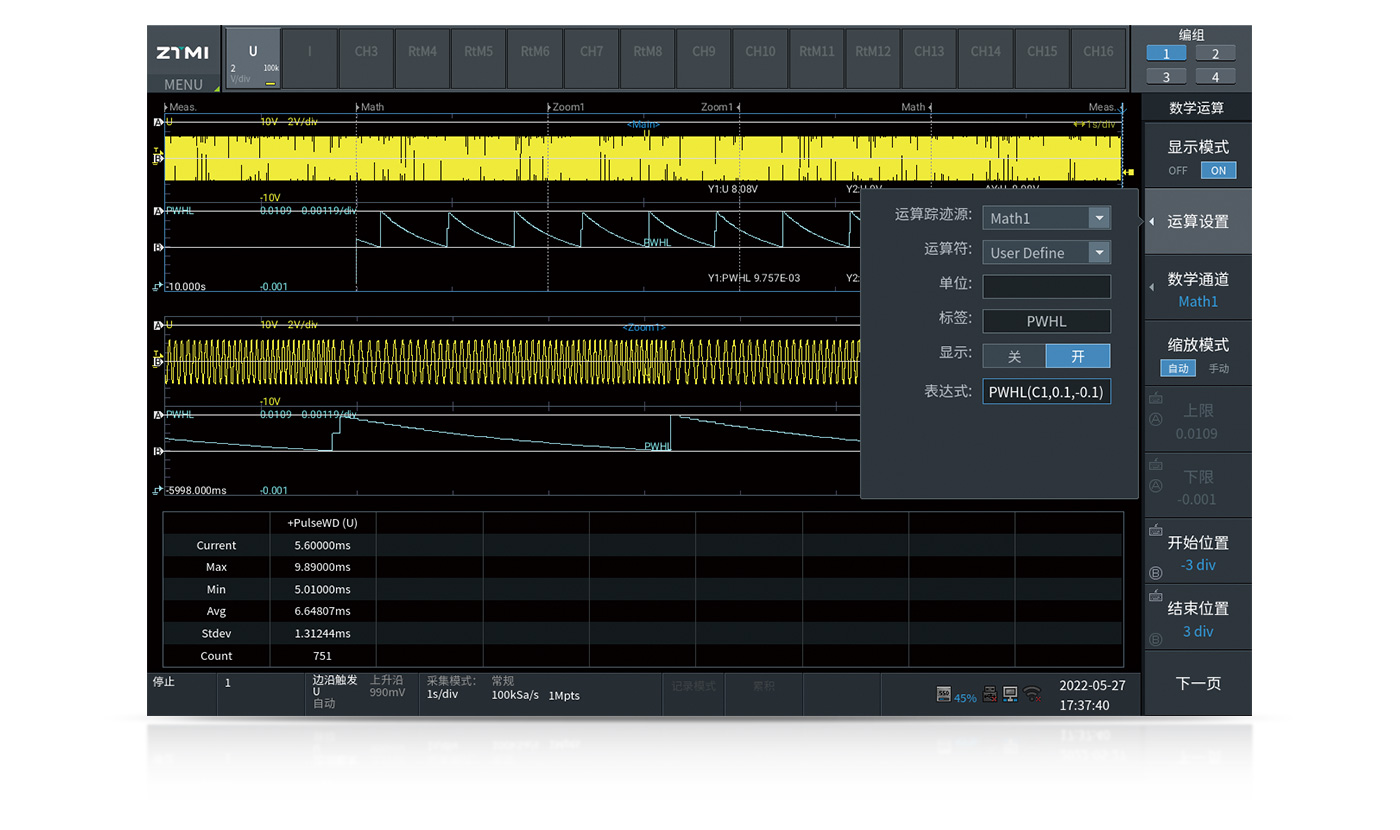
Task: Click the SSD storage usage icon
Action: point(943,695)
